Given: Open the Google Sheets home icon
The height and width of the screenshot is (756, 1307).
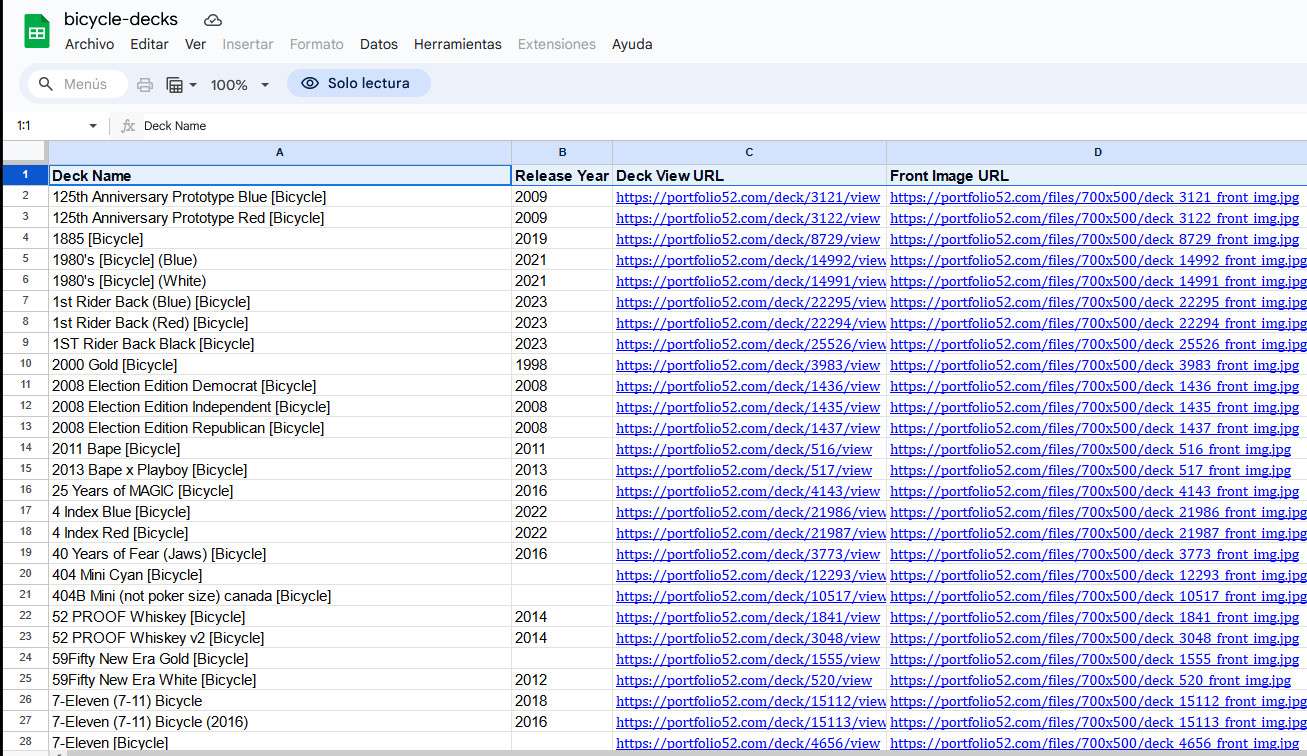Looking at the screenshot, I should click(x=37, y=32).
